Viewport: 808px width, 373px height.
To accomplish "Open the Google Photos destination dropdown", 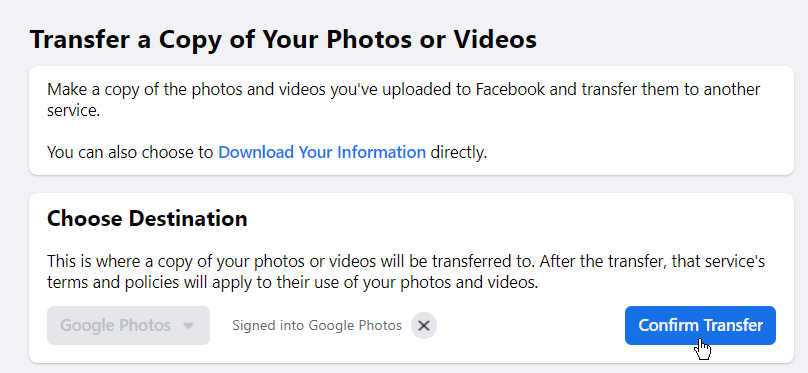I will pos(128,326).
